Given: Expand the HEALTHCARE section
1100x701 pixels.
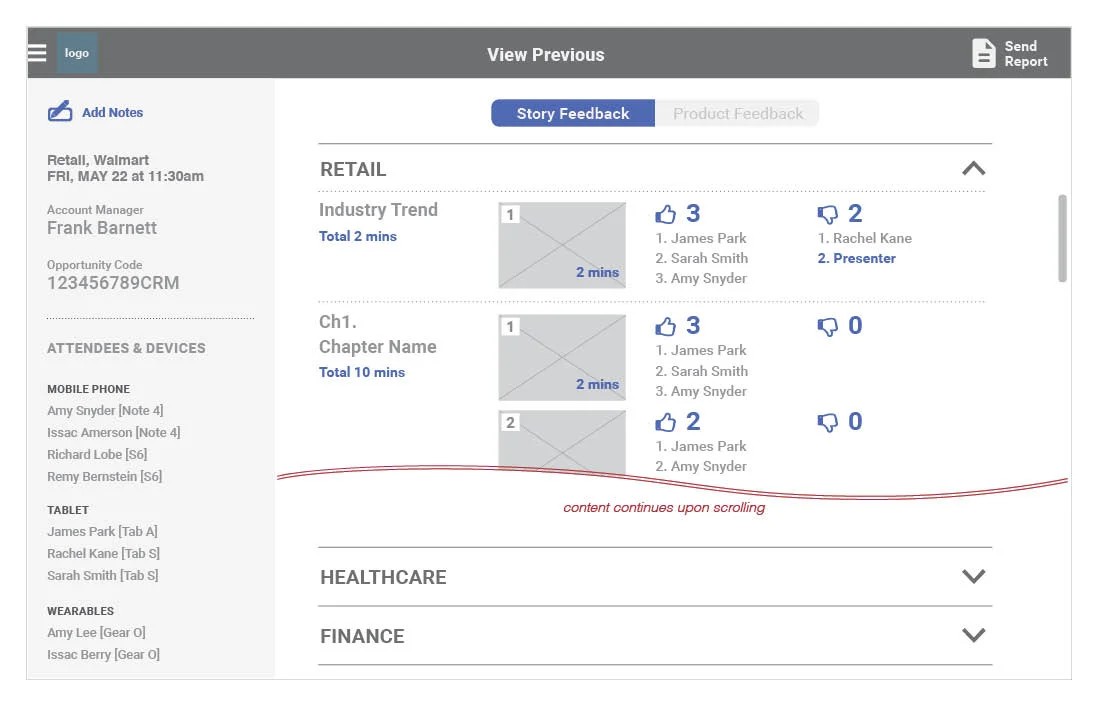Looking at the screenshot, I should point(974,576).
